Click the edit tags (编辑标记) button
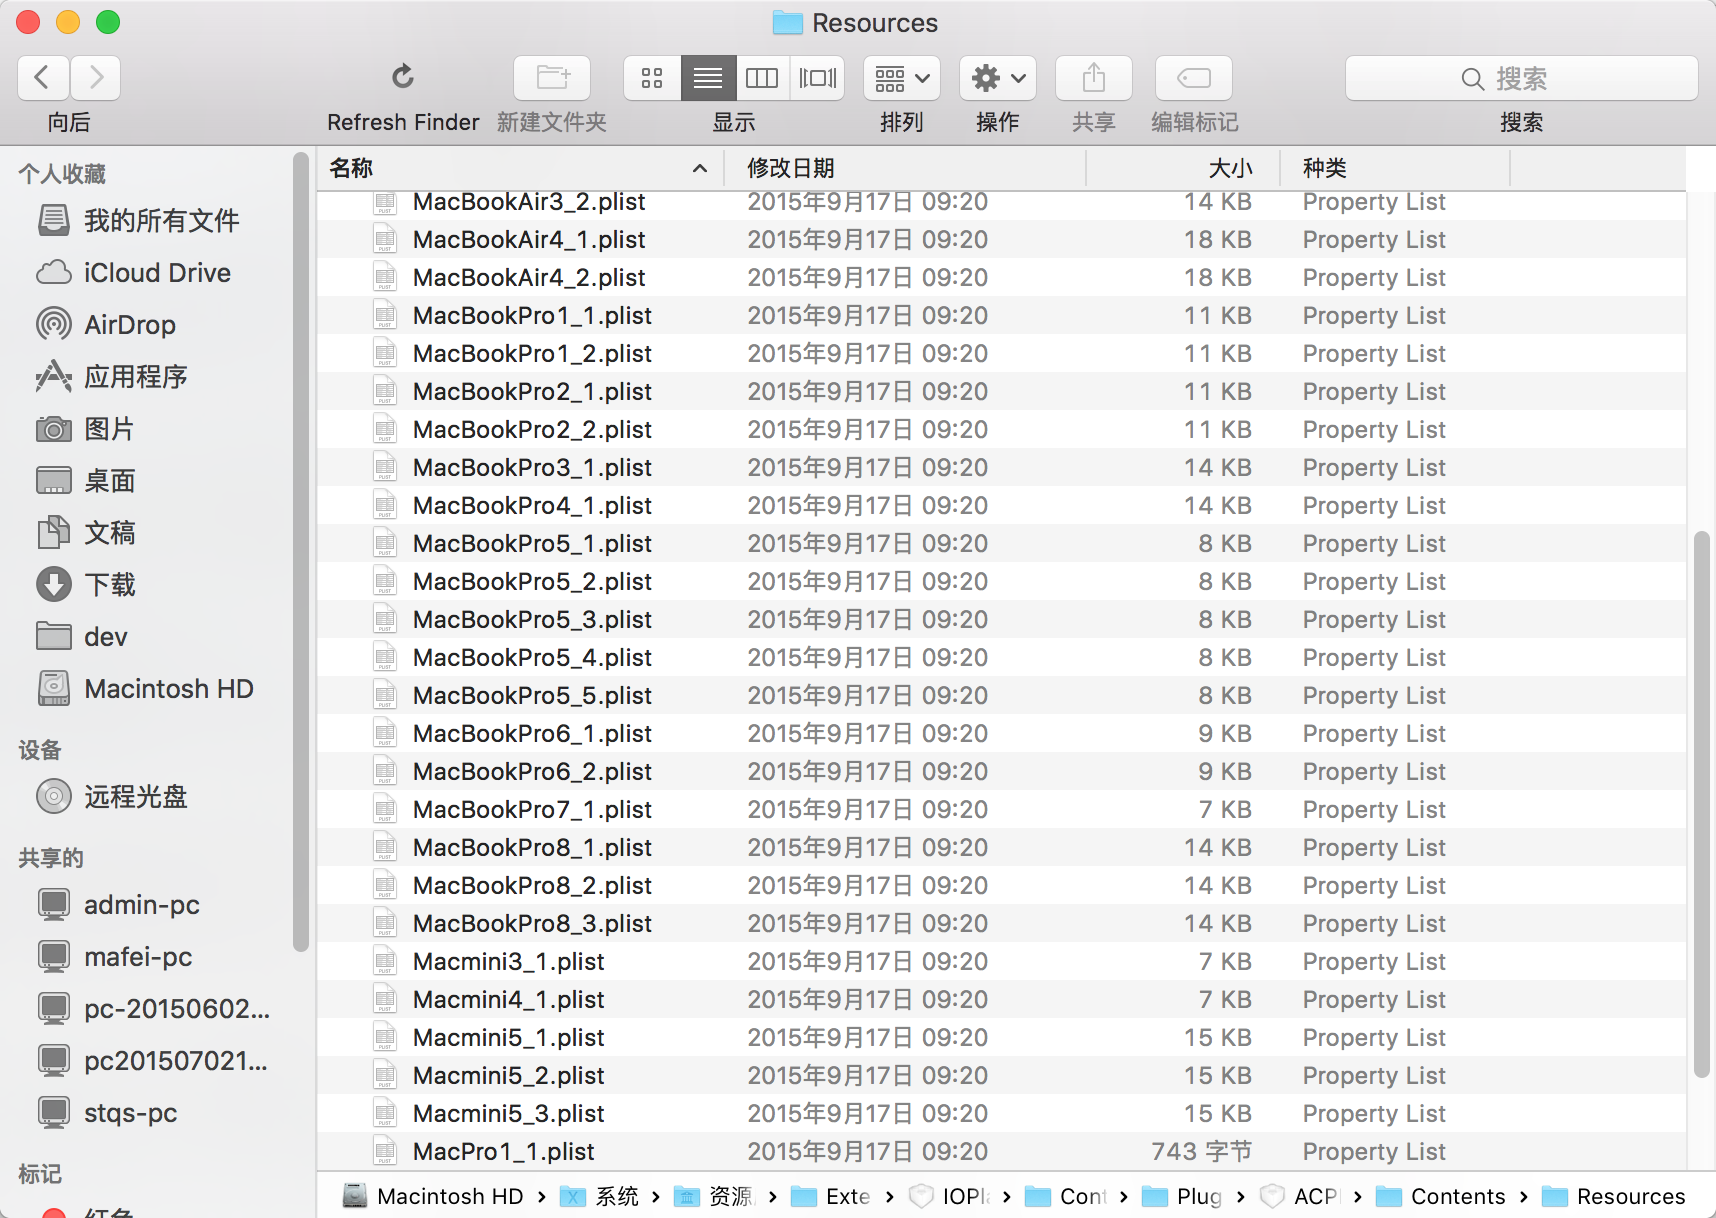The image size is (1716, 1218). click(x=1194, y=78)
